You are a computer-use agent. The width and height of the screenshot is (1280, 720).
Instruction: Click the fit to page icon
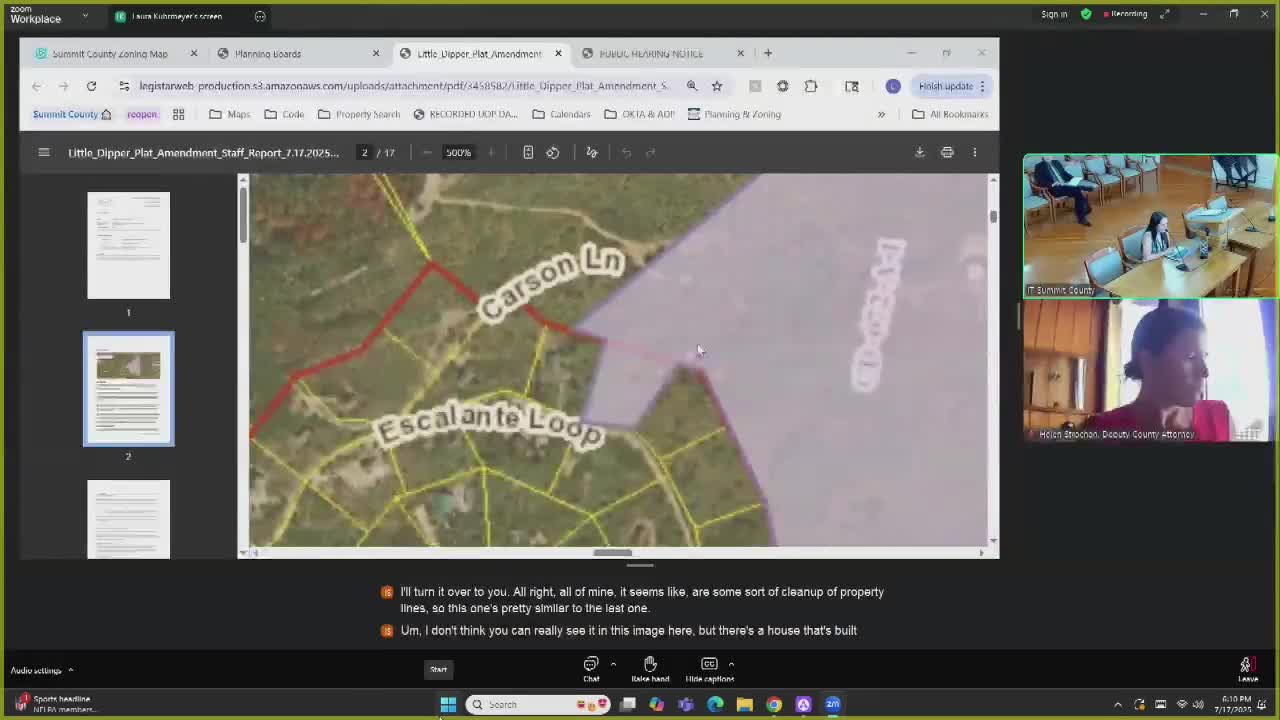tap(528, 152)
